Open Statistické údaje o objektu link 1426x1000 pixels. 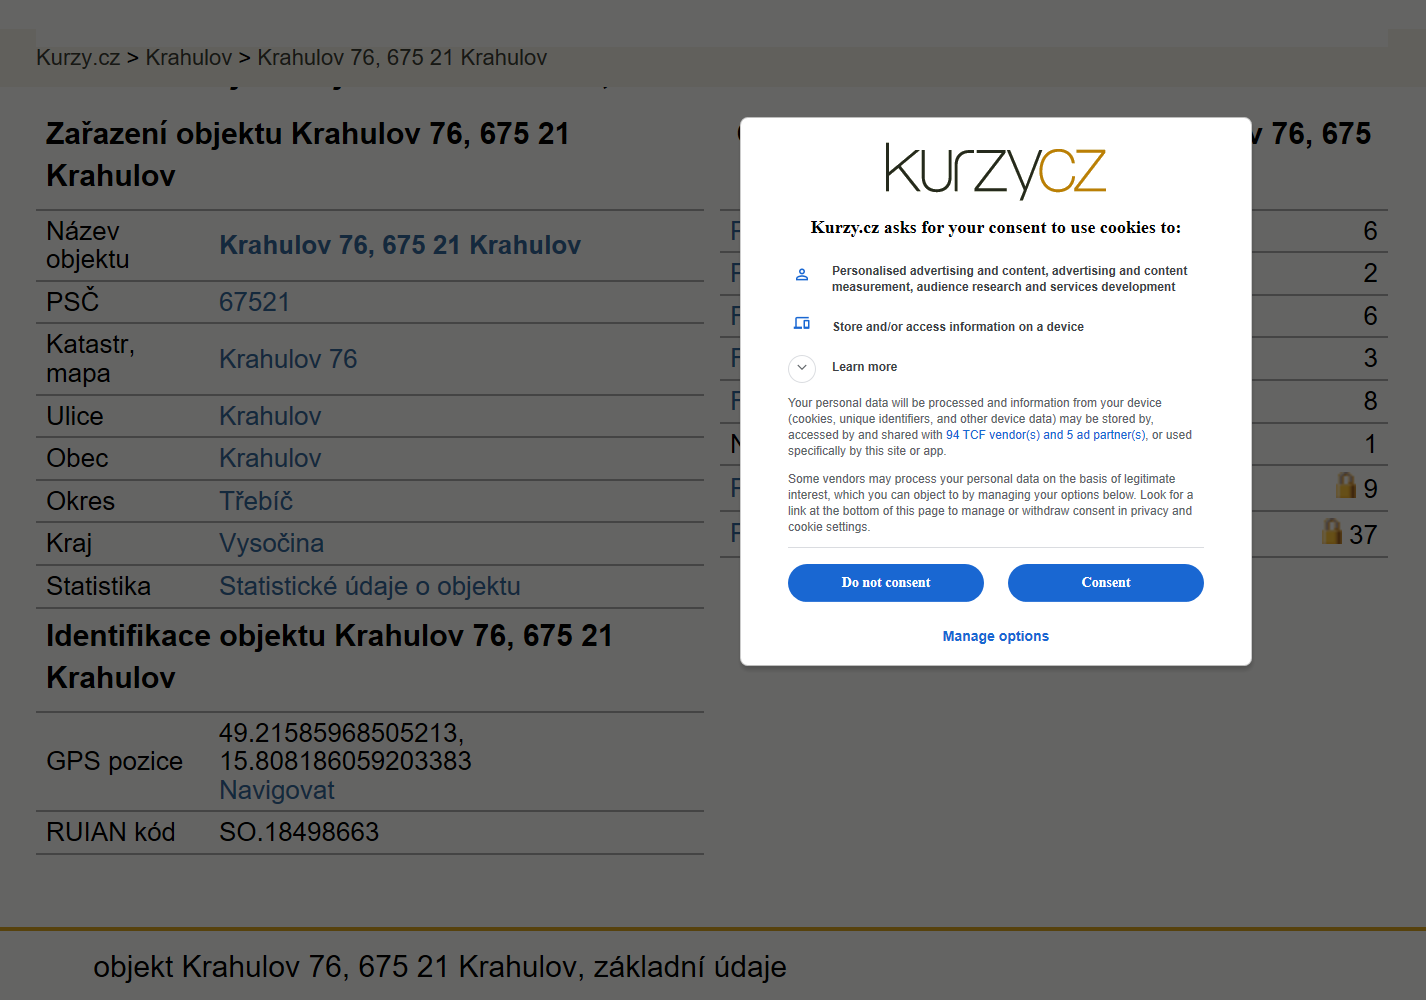pos(370,586)
